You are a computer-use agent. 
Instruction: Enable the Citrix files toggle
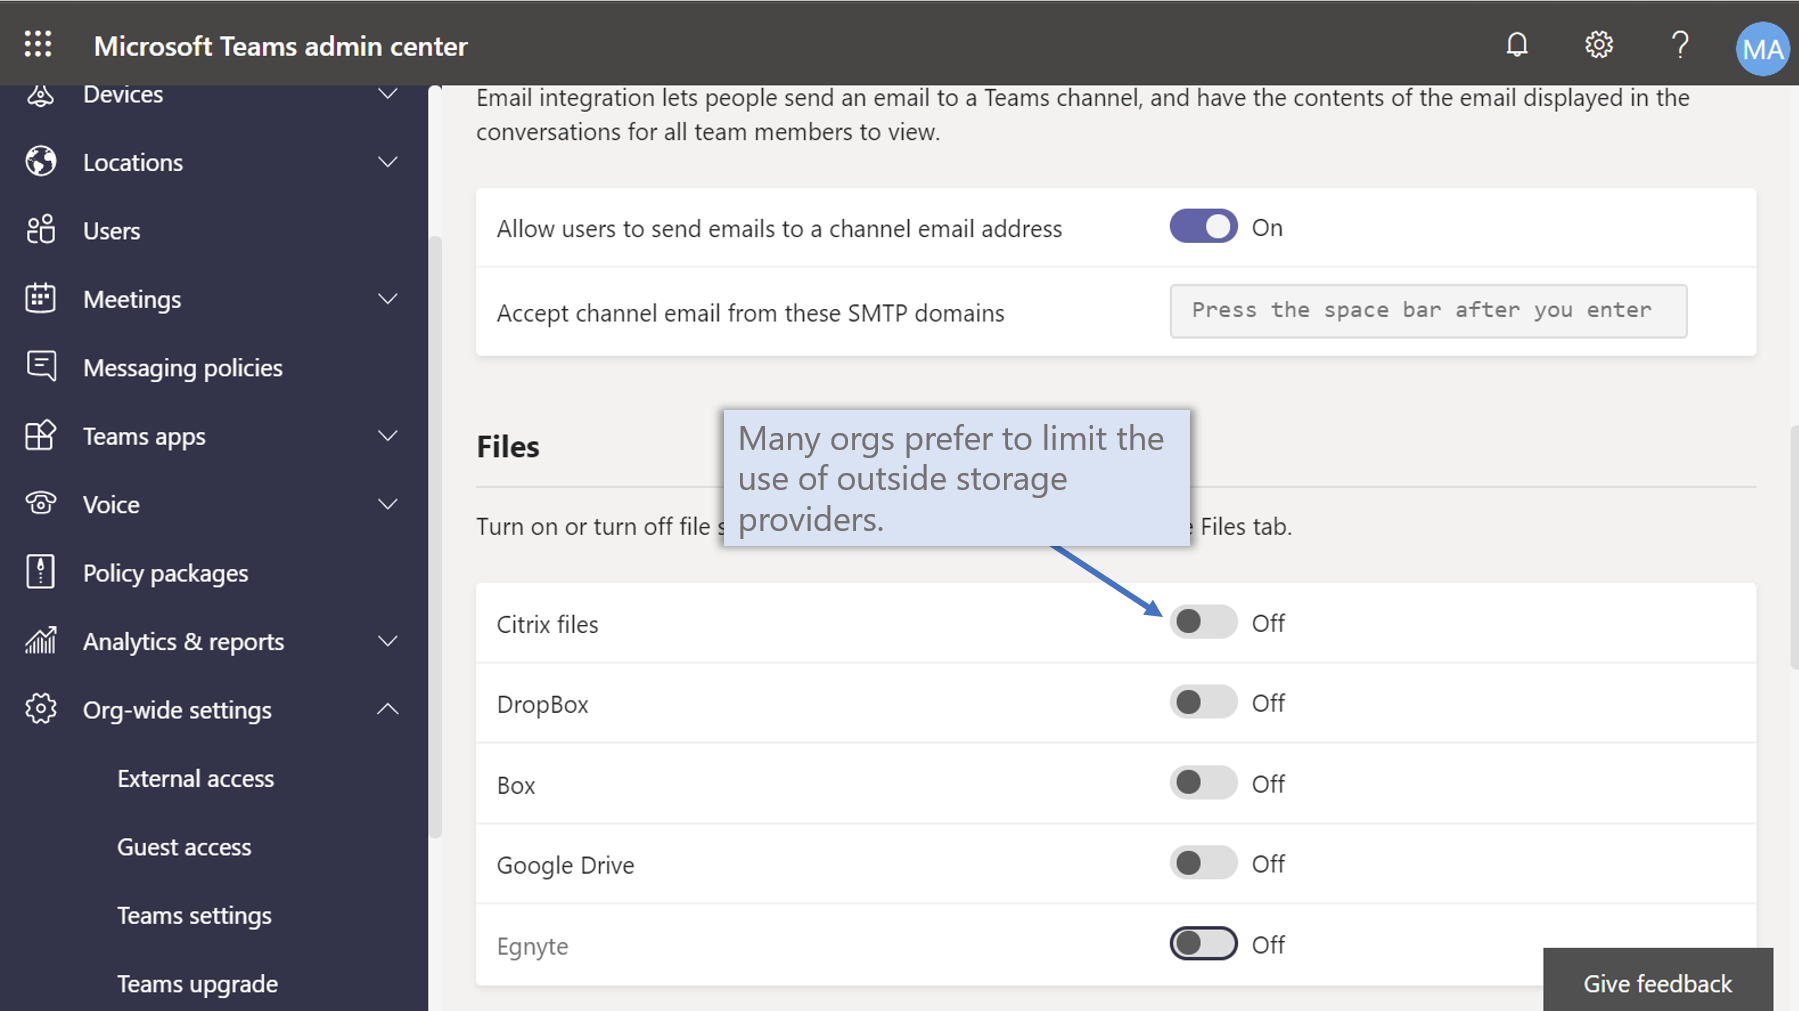pyautogui.click(x=1203, y=622)
